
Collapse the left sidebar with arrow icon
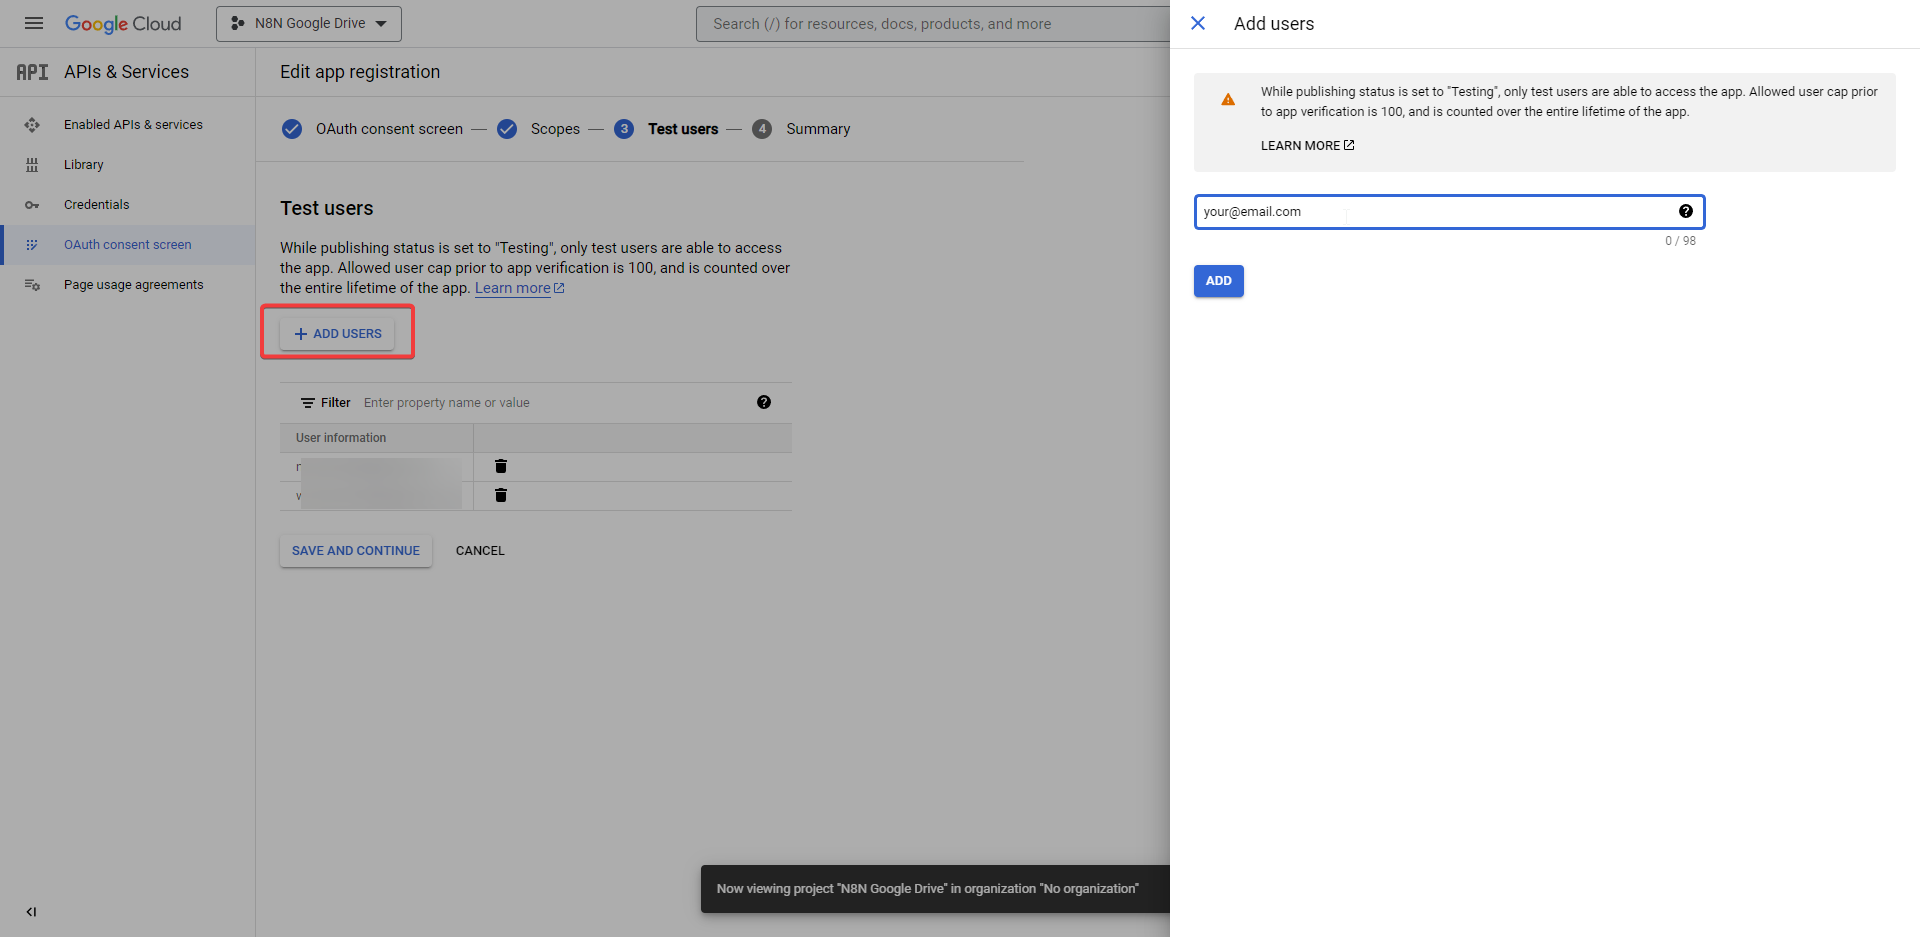tap(31, 911)
